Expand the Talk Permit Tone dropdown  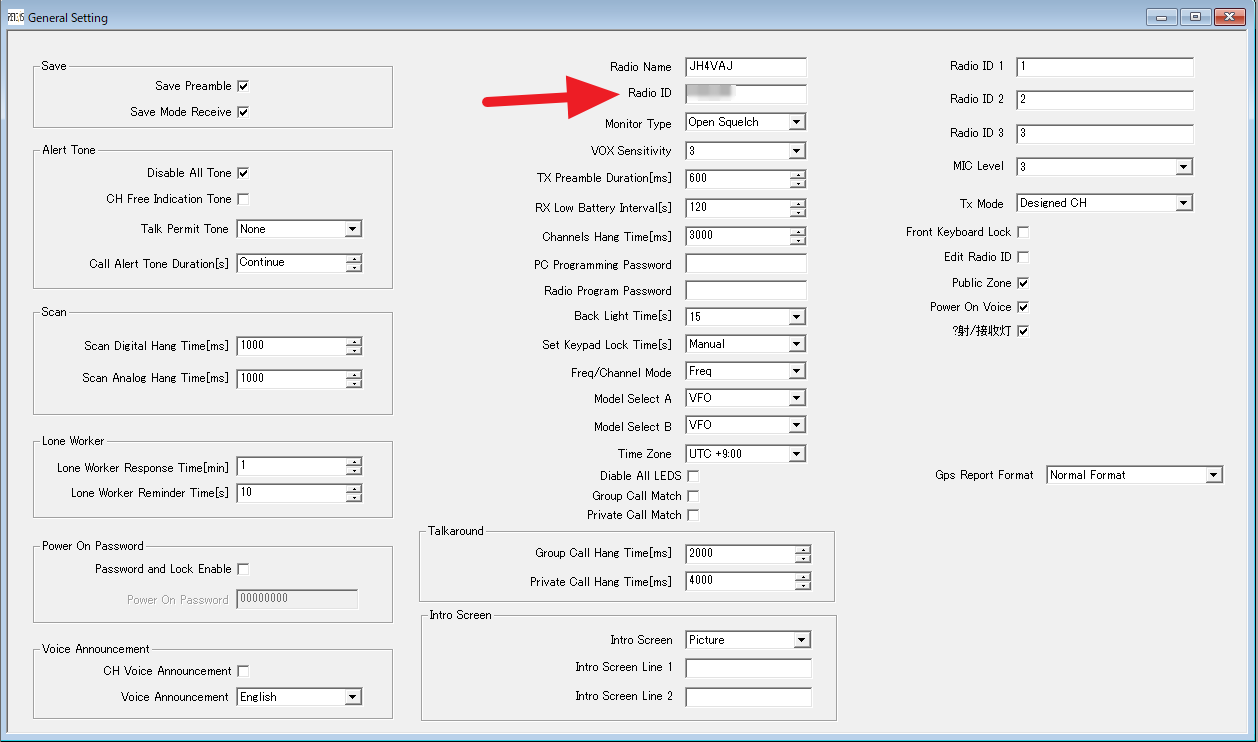click(352, 229)
